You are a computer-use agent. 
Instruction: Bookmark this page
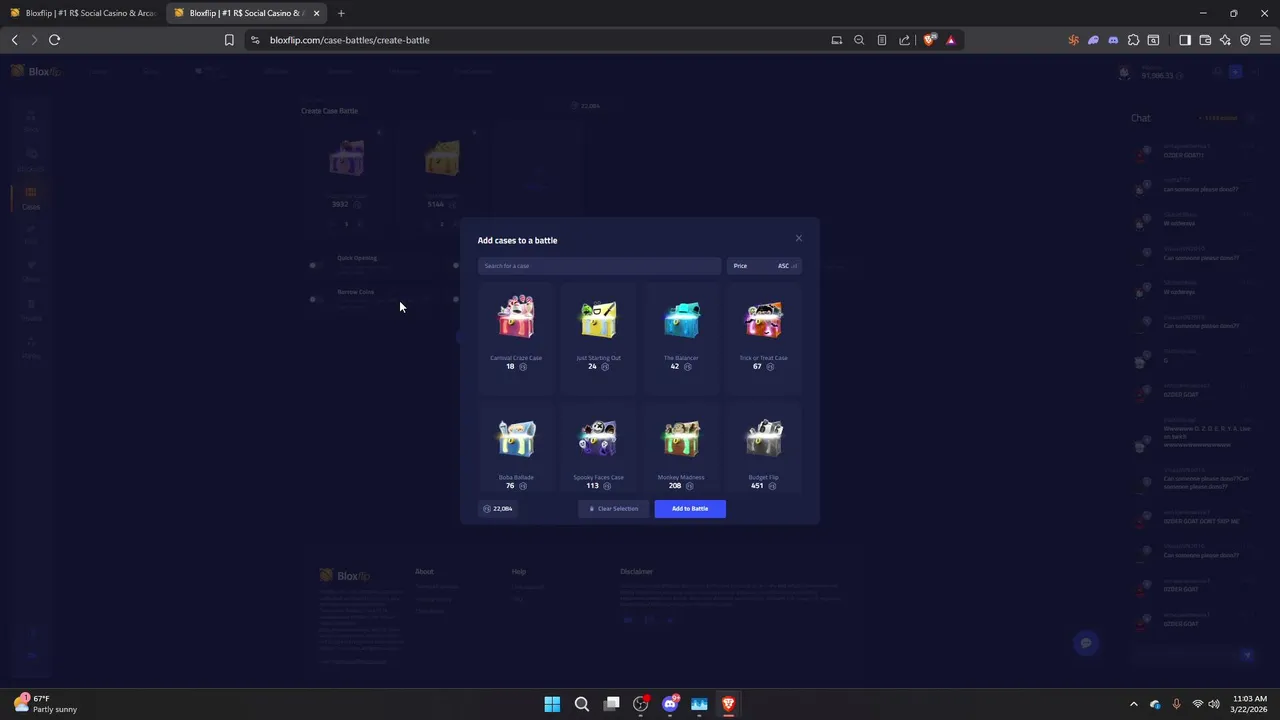tap(229, 40)
